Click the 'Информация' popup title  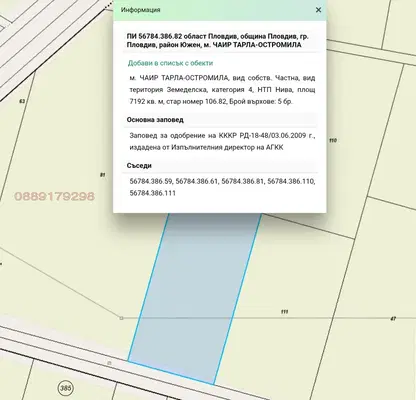[x=141, y=10]
